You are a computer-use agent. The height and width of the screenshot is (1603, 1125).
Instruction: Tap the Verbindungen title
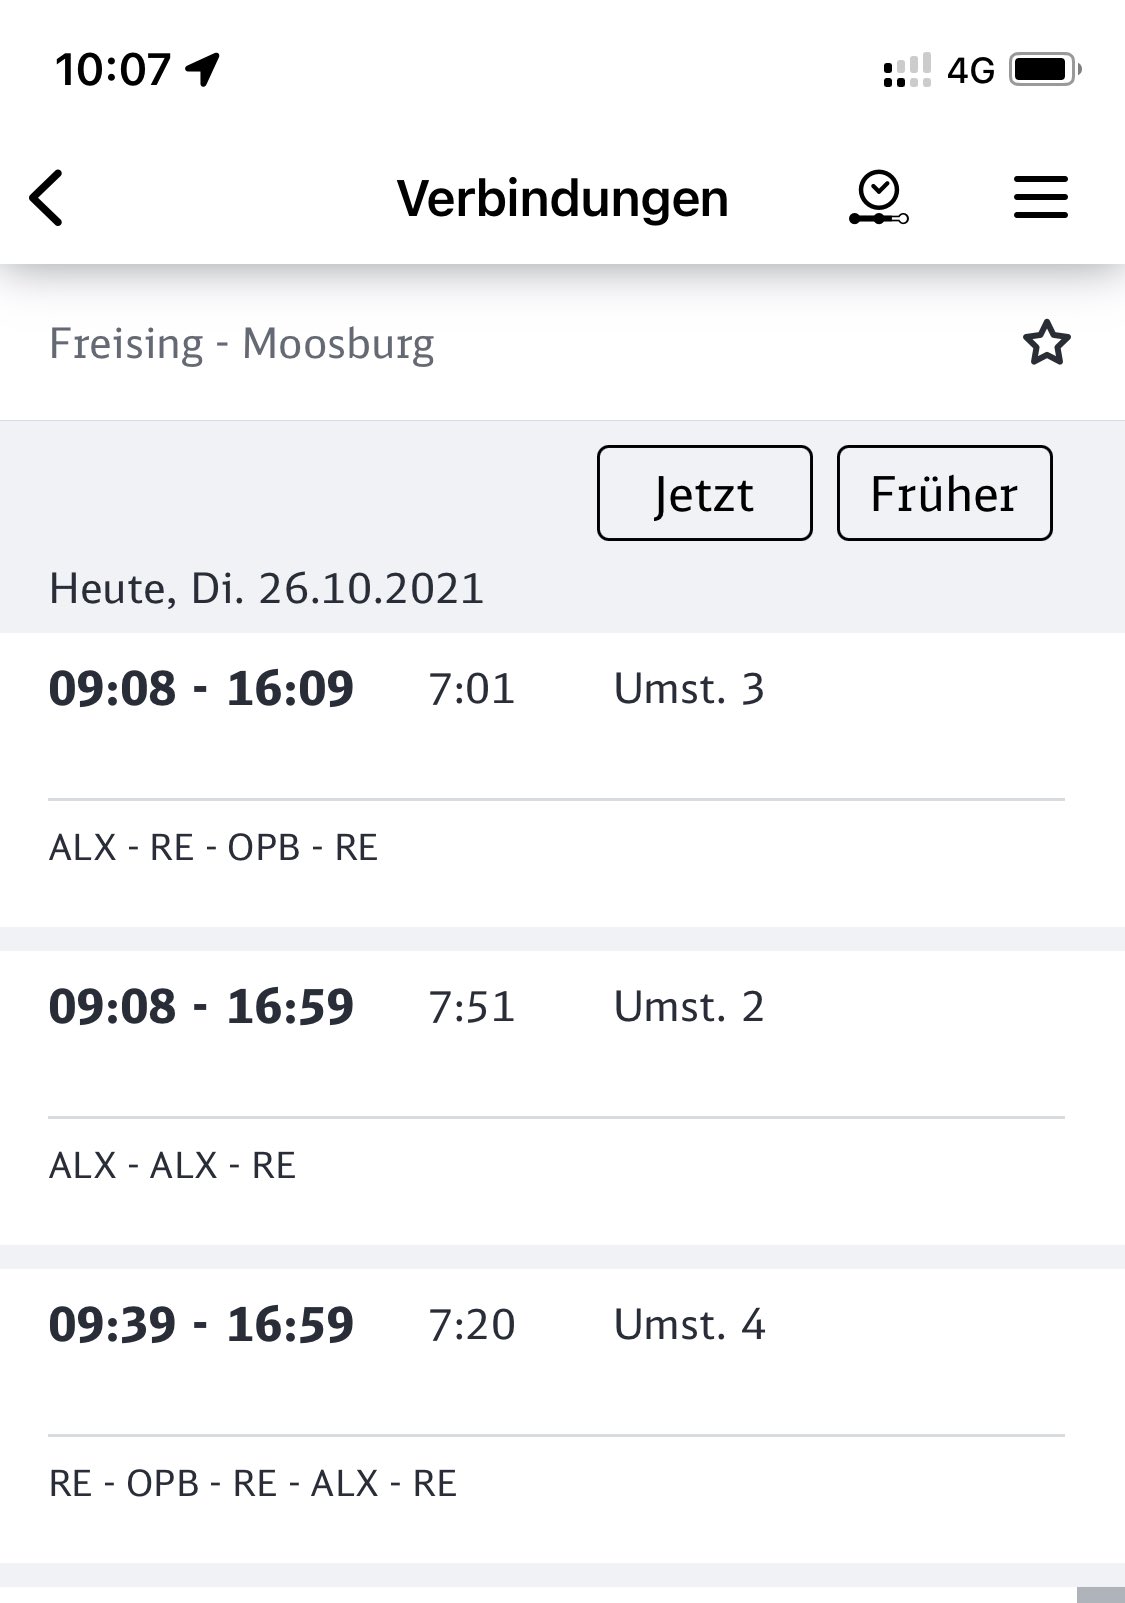(x=562, y=198)
